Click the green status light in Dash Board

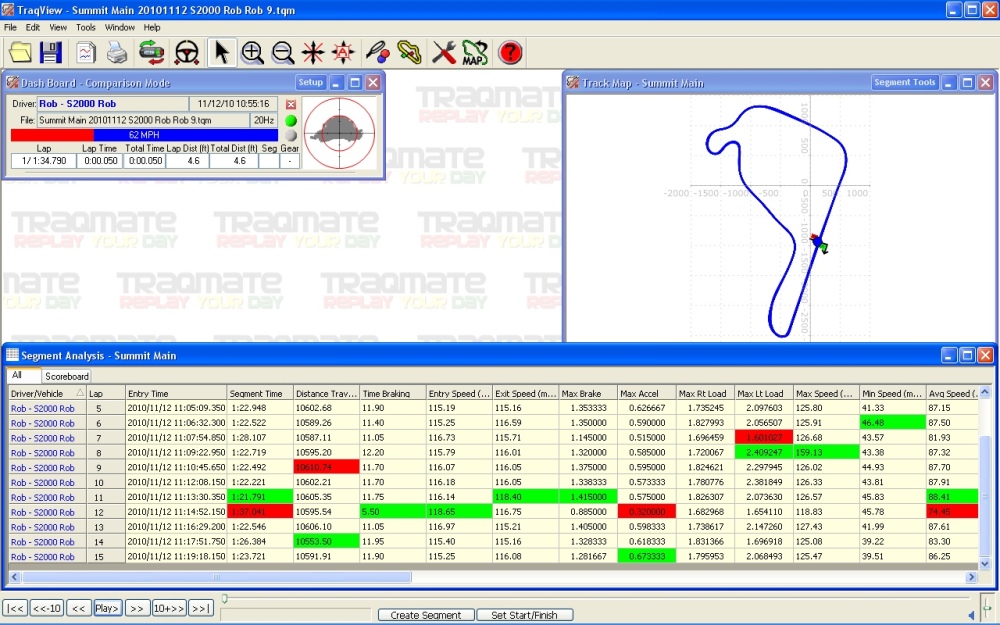pos(291,120)
